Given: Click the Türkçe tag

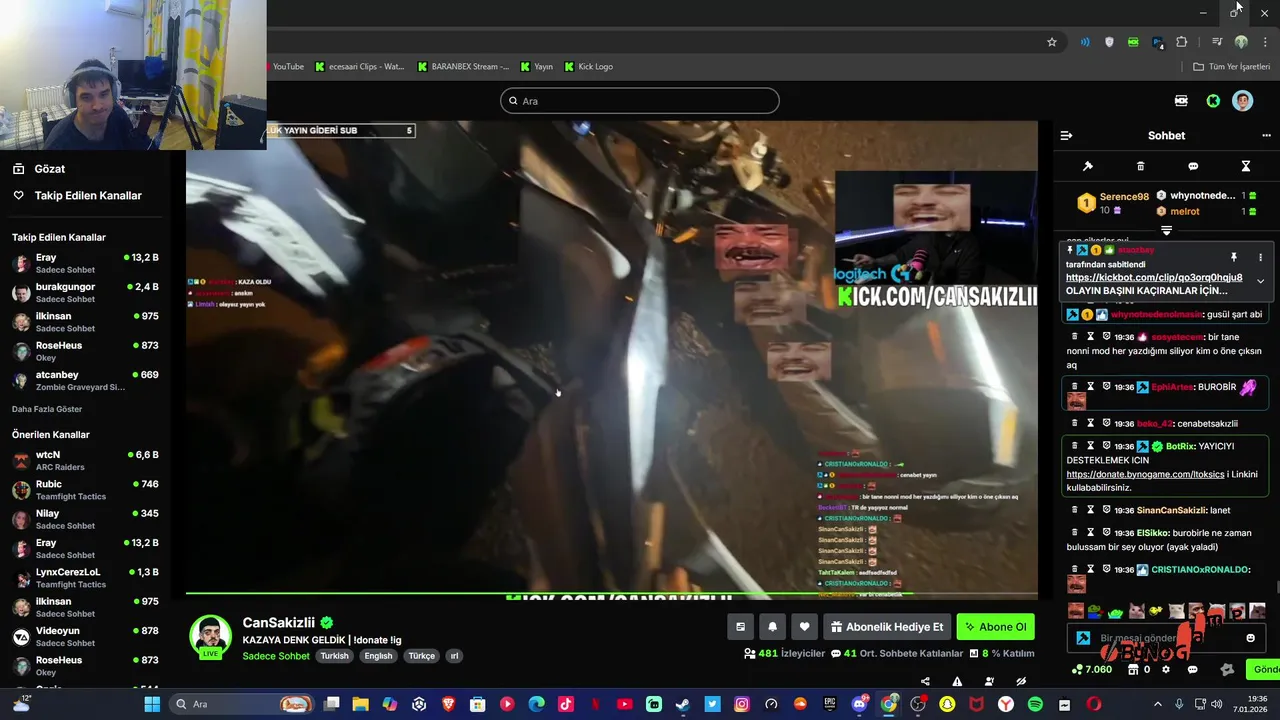Looking at the screenshot, I should pos(422,656).
